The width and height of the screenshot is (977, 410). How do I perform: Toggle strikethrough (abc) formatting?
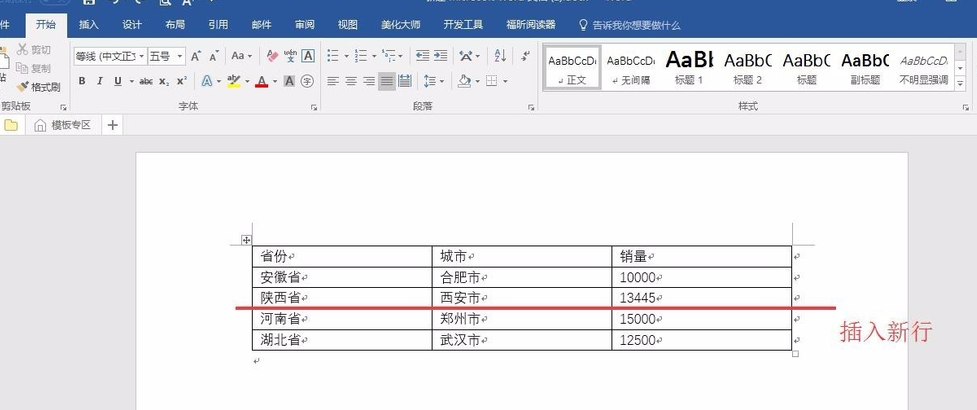click(x=146, y=81)
